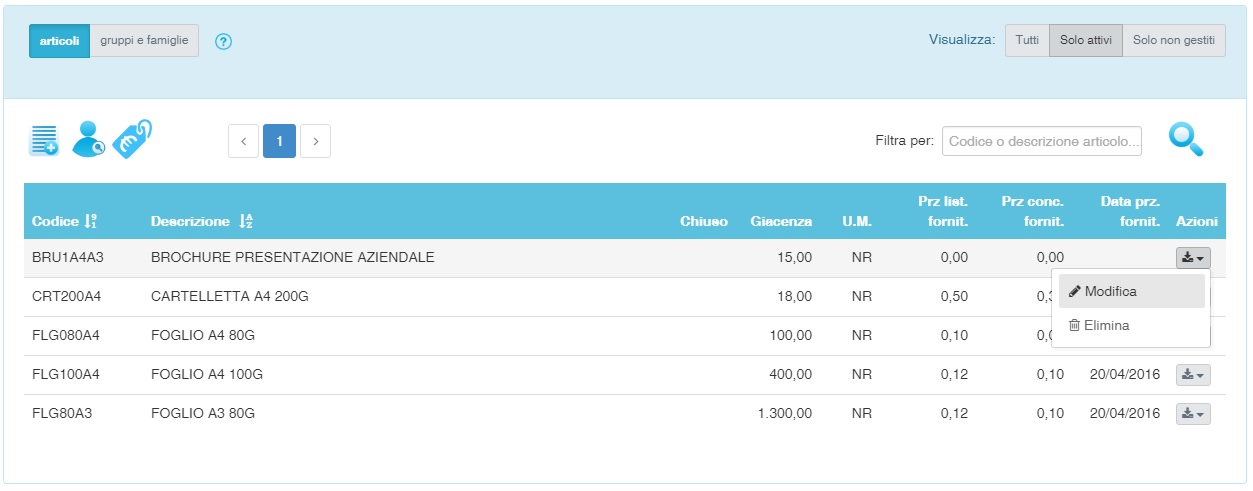Sort by Descrizione alphabetical sort icon

pos(247,221)
